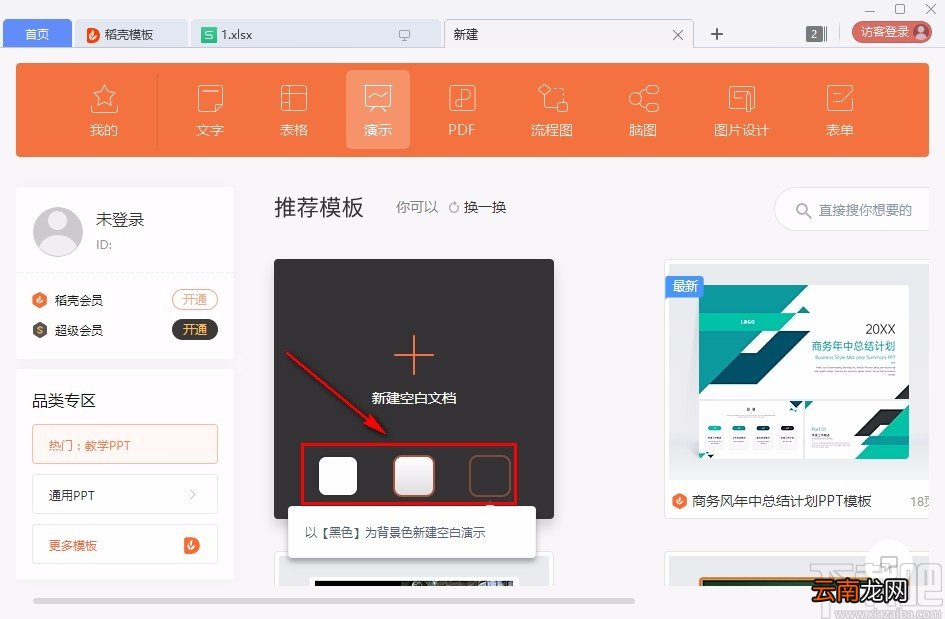Switch to the 首页 home tab

(37, 34)
